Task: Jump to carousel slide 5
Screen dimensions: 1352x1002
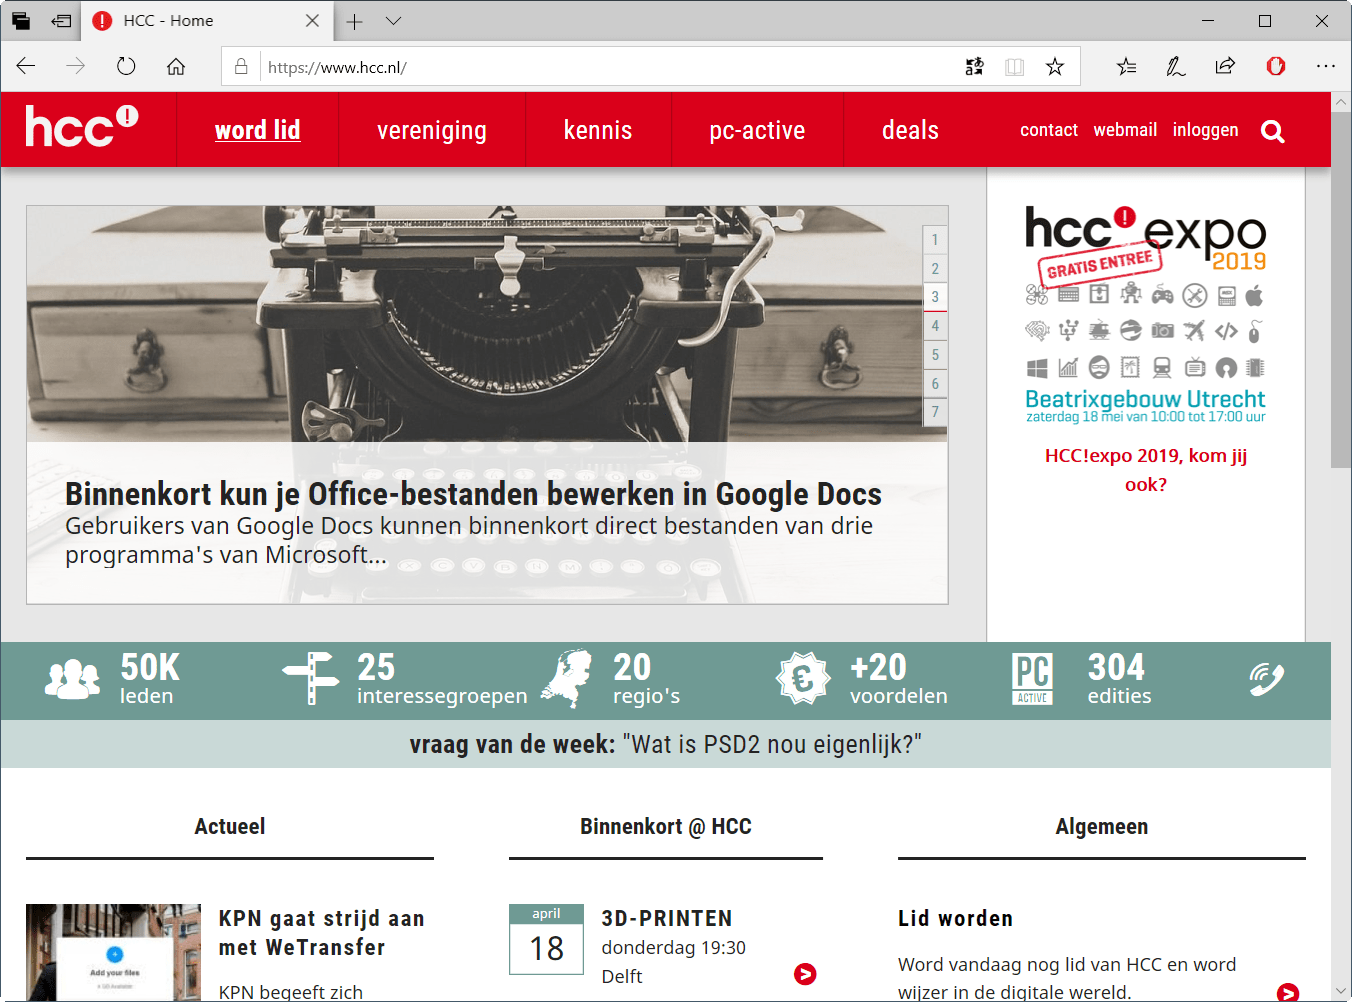Action: [935, 354]
